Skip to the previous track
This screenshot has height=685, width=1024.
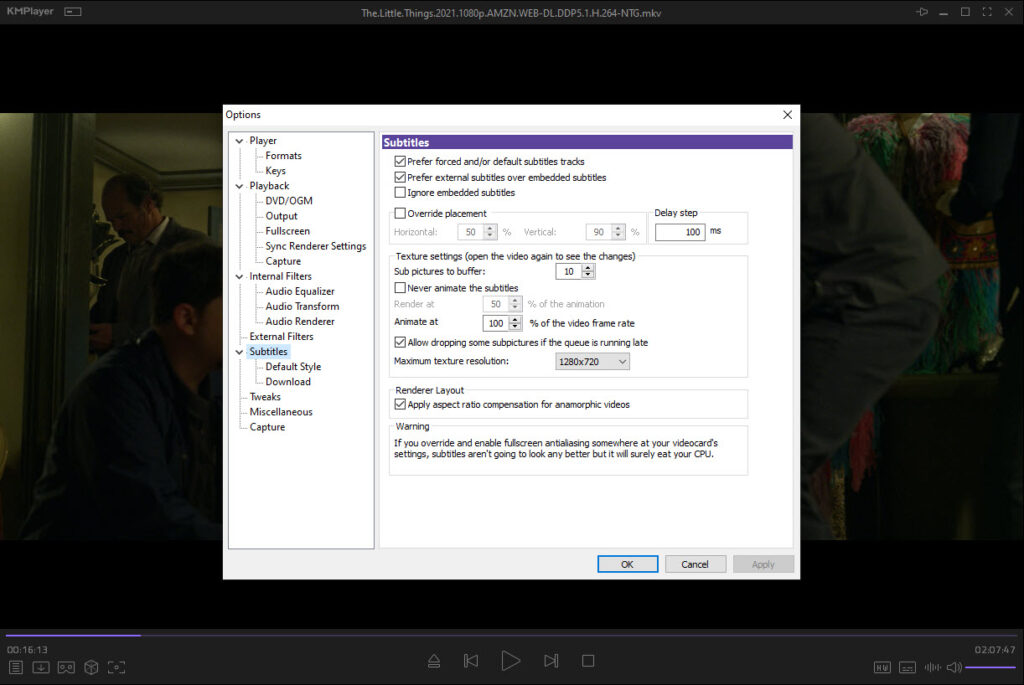pyautogui.click(x=471, y=661)
